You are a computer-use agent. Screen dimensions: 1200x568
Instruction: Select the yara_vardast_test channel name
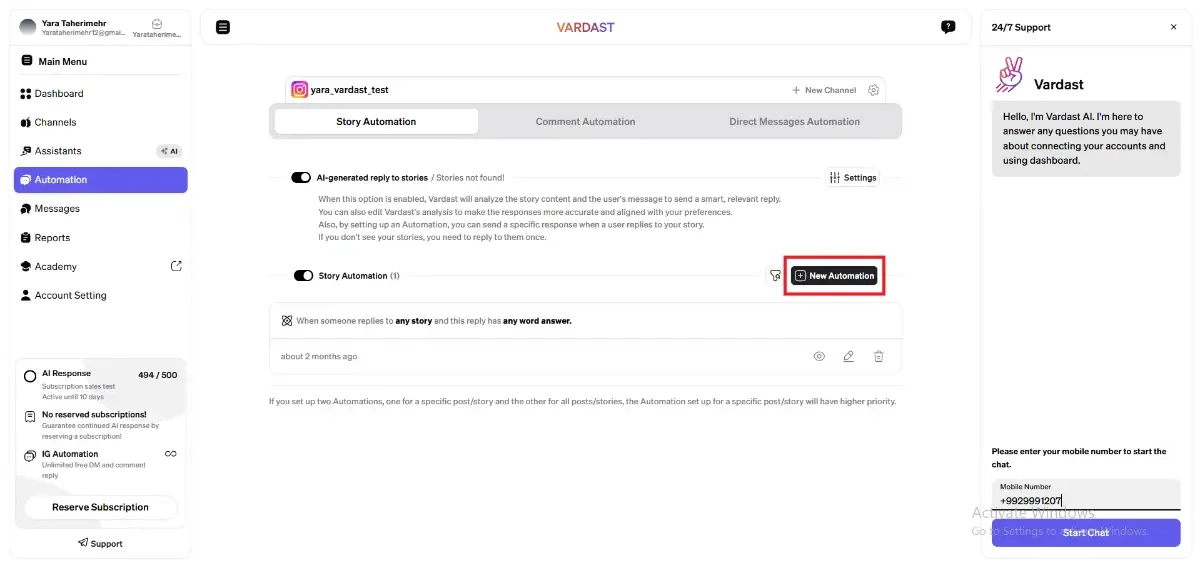pos(349,90)
